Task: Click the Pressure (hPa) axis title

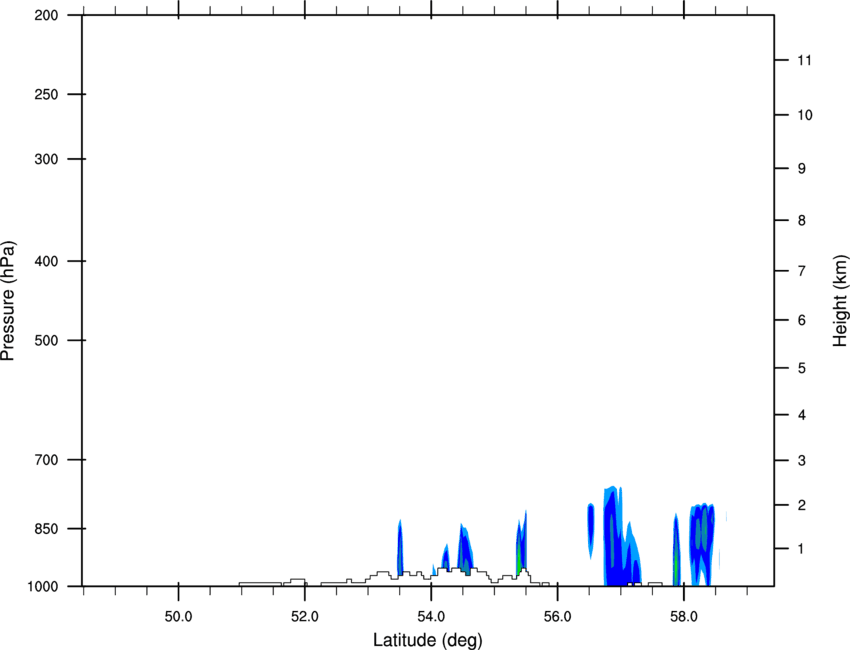Action: click(8, 301)
